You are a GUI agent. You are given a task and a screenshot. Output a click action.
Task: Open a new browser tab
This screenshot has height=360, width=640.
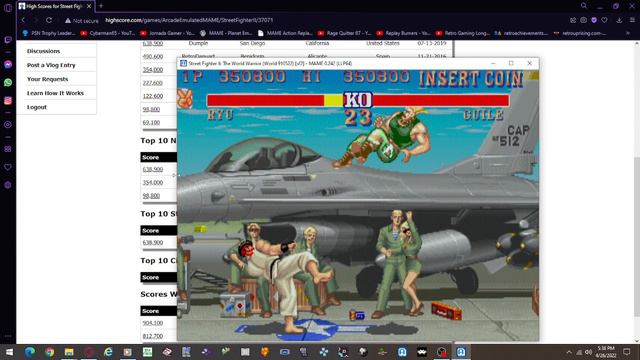click(x=101, y=6)
